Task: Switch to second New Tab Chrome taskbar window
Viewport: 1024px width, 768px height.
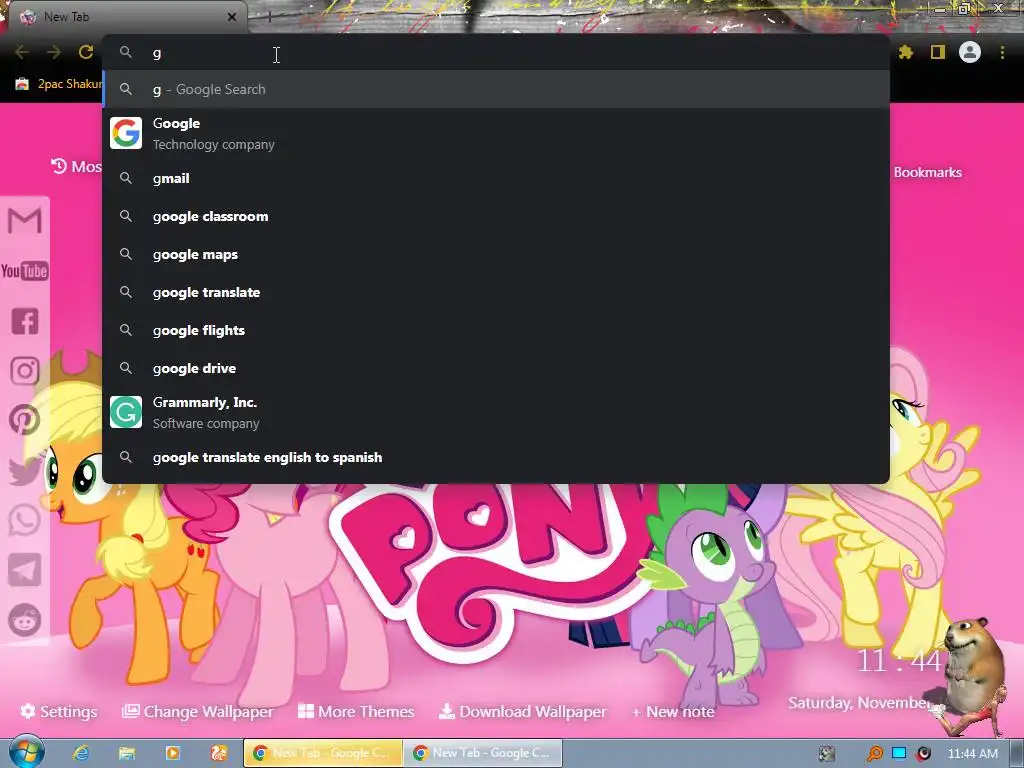Action: (483, 753)
